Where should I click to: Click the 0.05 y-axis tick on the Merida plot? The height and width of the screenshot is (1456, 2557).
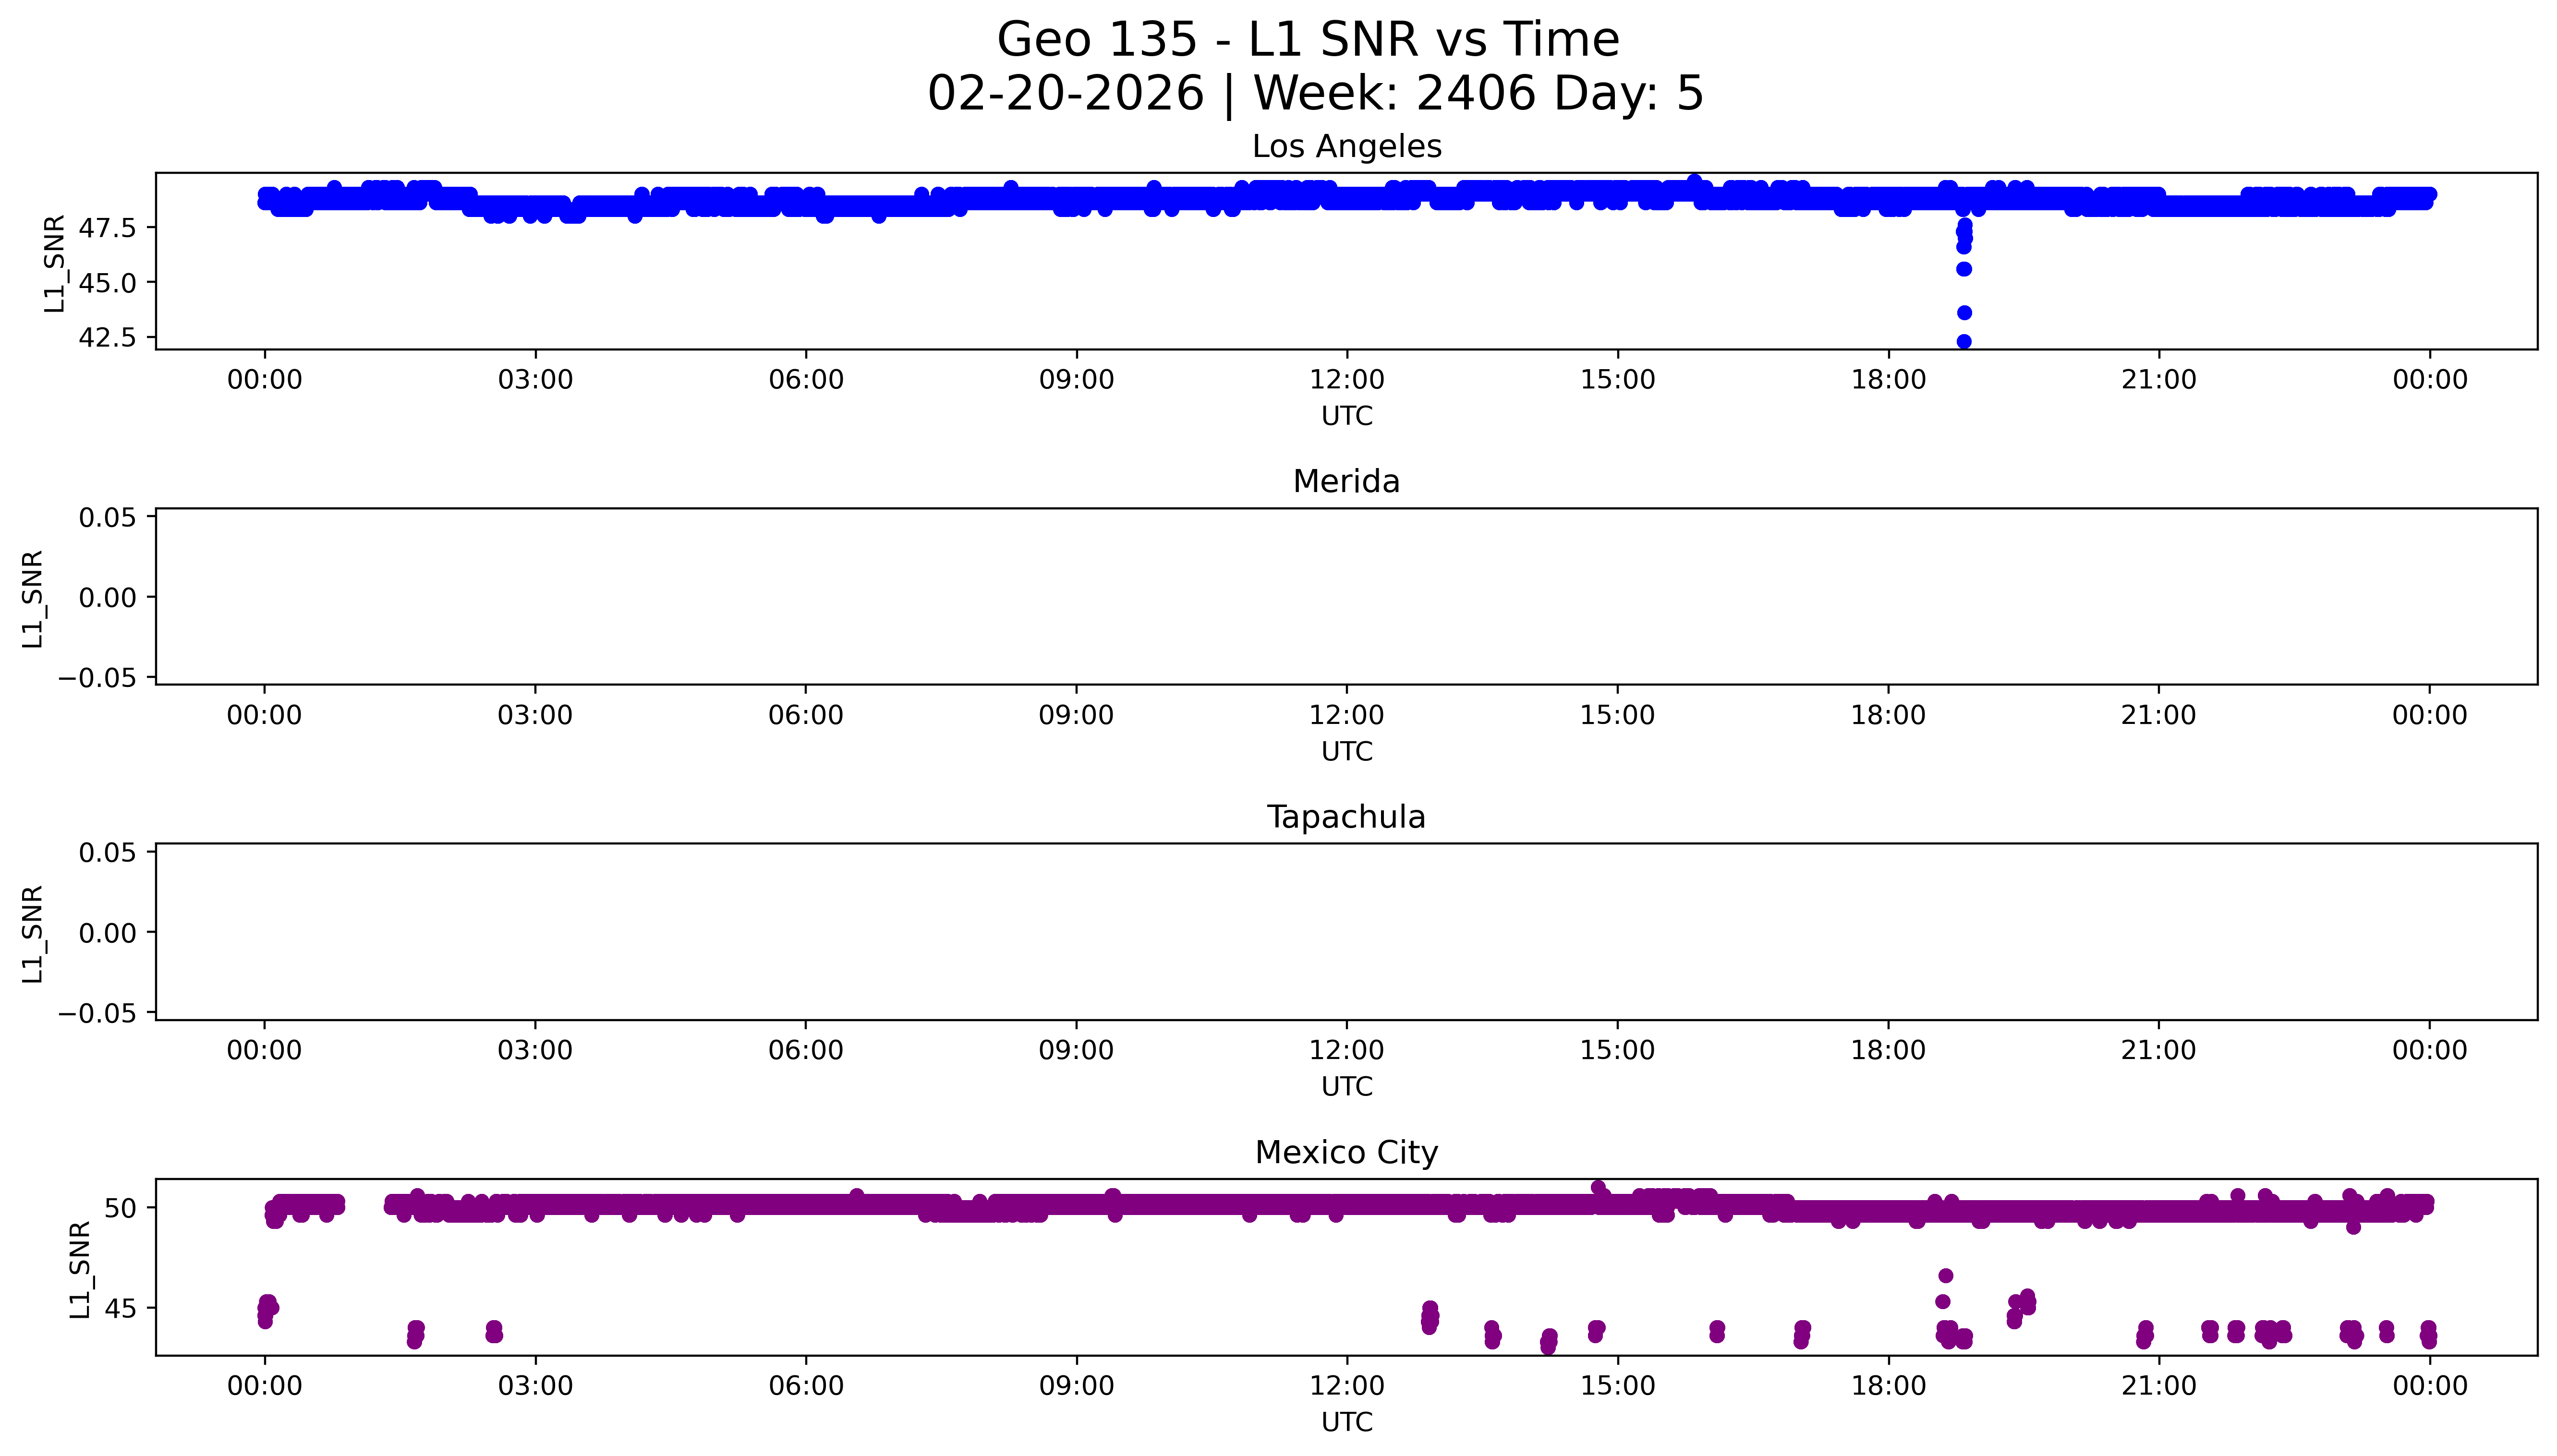[x=107, y=517]
